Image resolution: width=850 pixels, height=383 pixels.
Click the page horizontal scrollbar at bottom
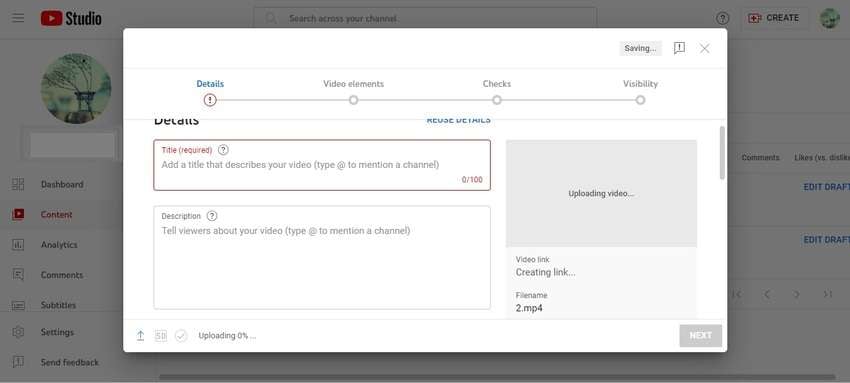pyautogui.click(x=497, y=377)
